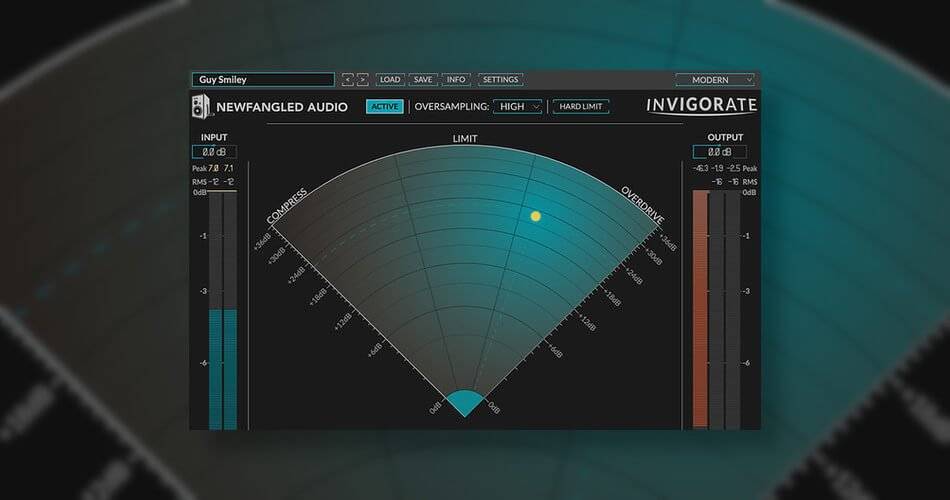Click the LIMIT label atop the arc
Viewport: 950px width, 500px height.
click(x=465, y=139)
